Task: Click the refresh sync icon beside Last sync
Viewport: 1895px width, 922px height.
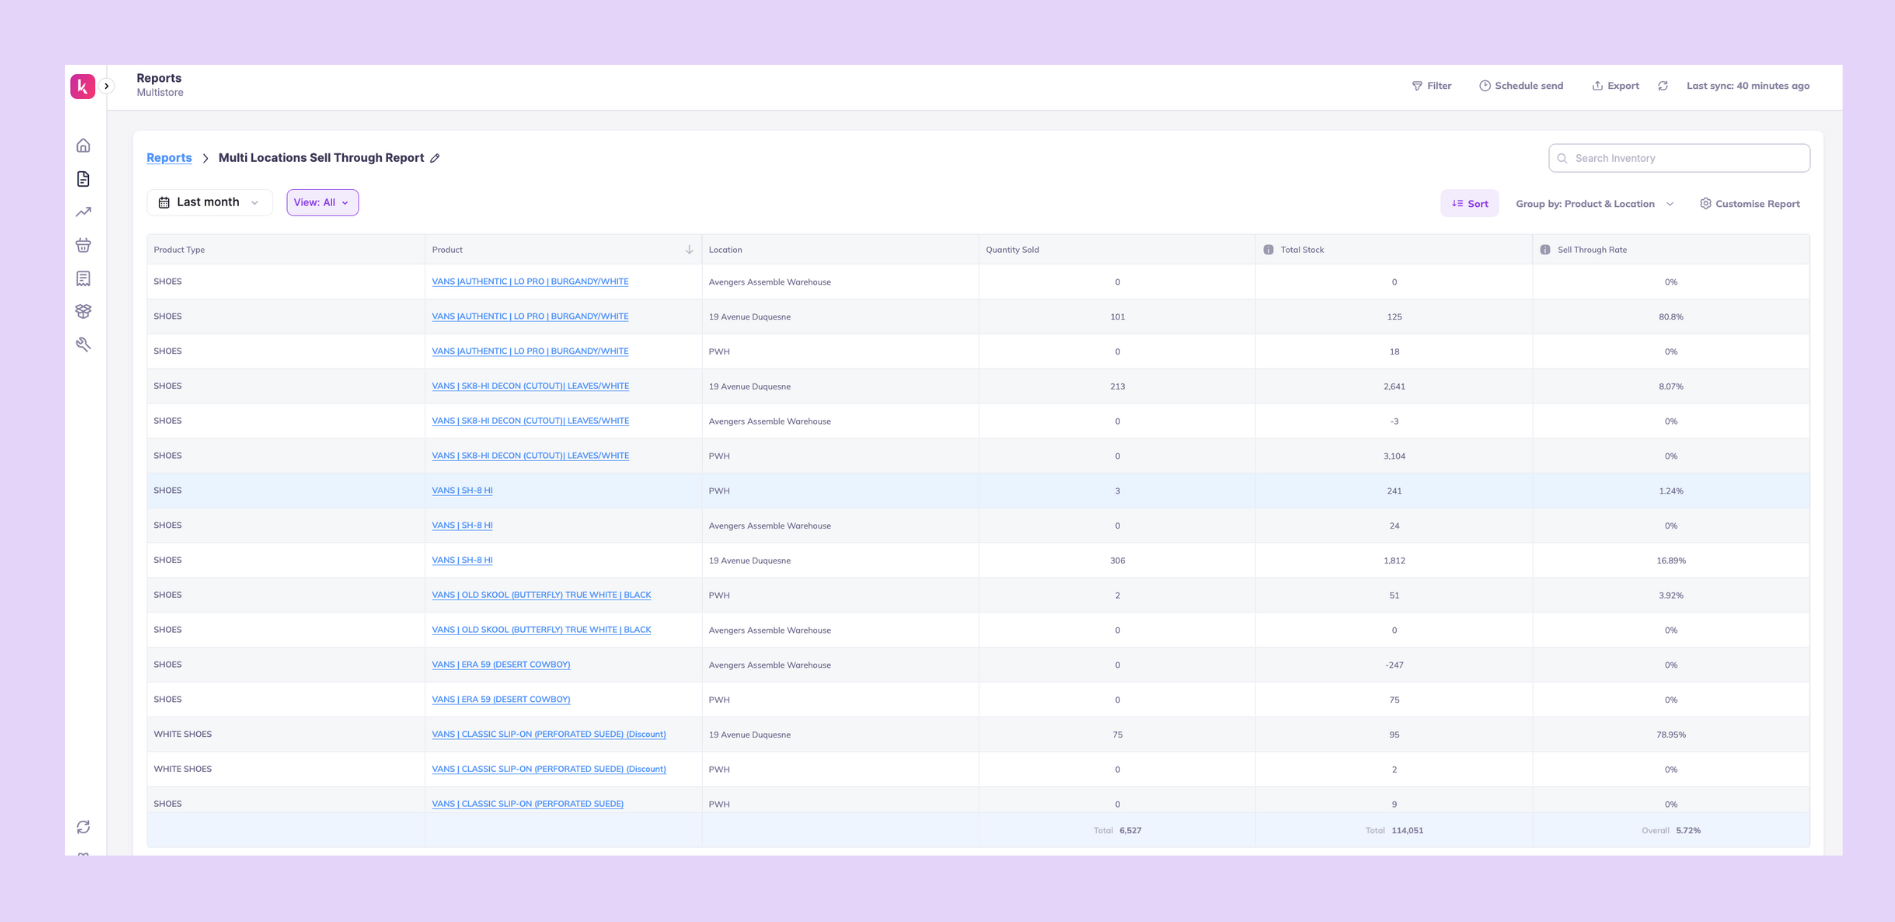Action: click(x=1663, y=86)
